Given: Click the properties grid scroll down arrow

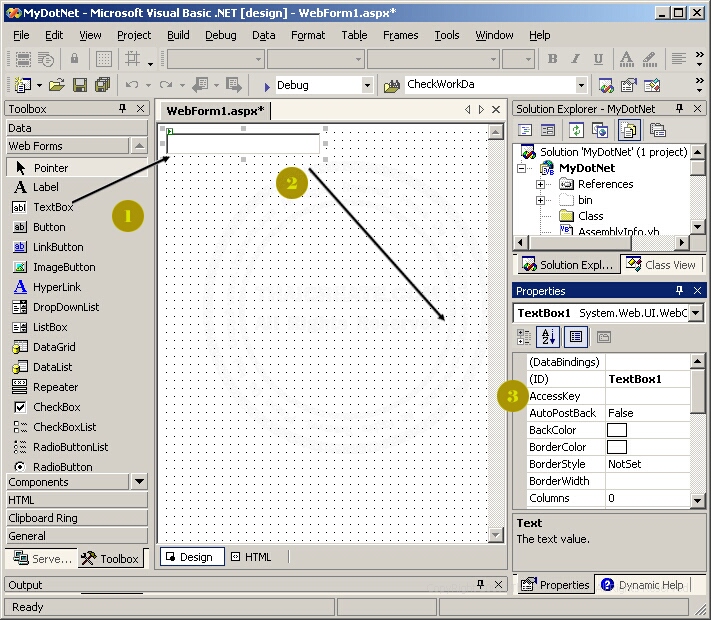Looking at the screenshot, I should [697, 500].
